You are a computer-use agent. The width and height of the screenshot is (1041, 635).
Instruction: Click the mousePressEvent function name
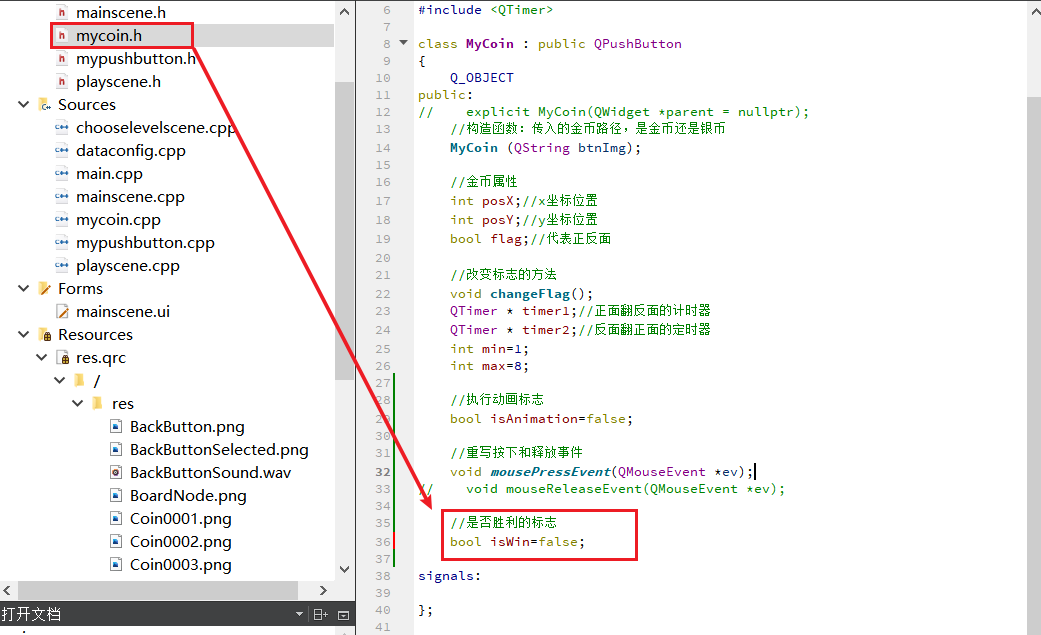click(x=550, y=472)
